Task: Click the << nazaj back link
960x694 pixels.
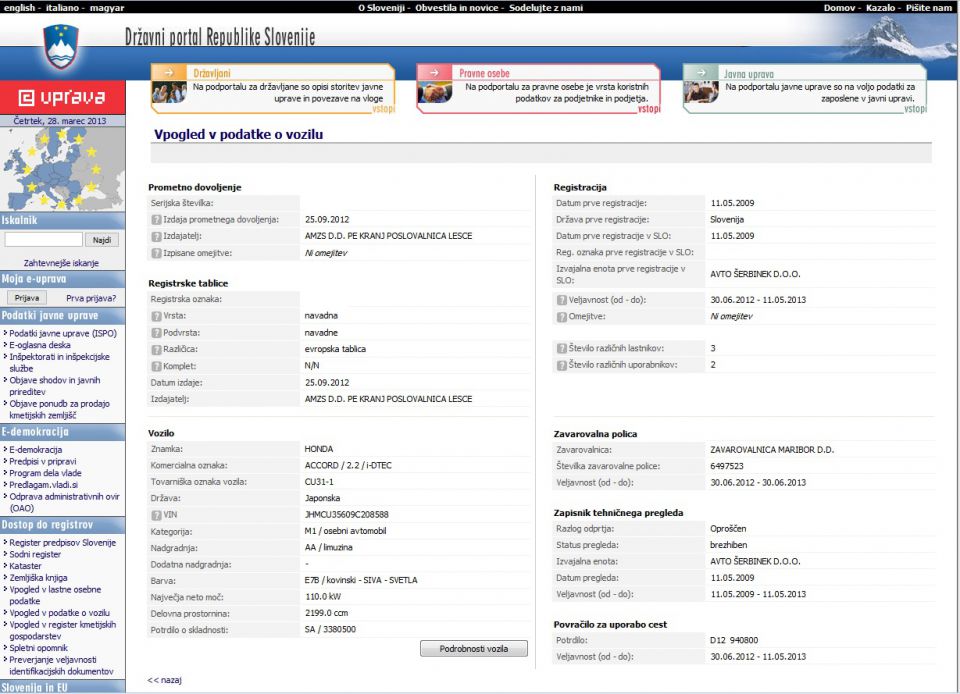Action: 164,680
